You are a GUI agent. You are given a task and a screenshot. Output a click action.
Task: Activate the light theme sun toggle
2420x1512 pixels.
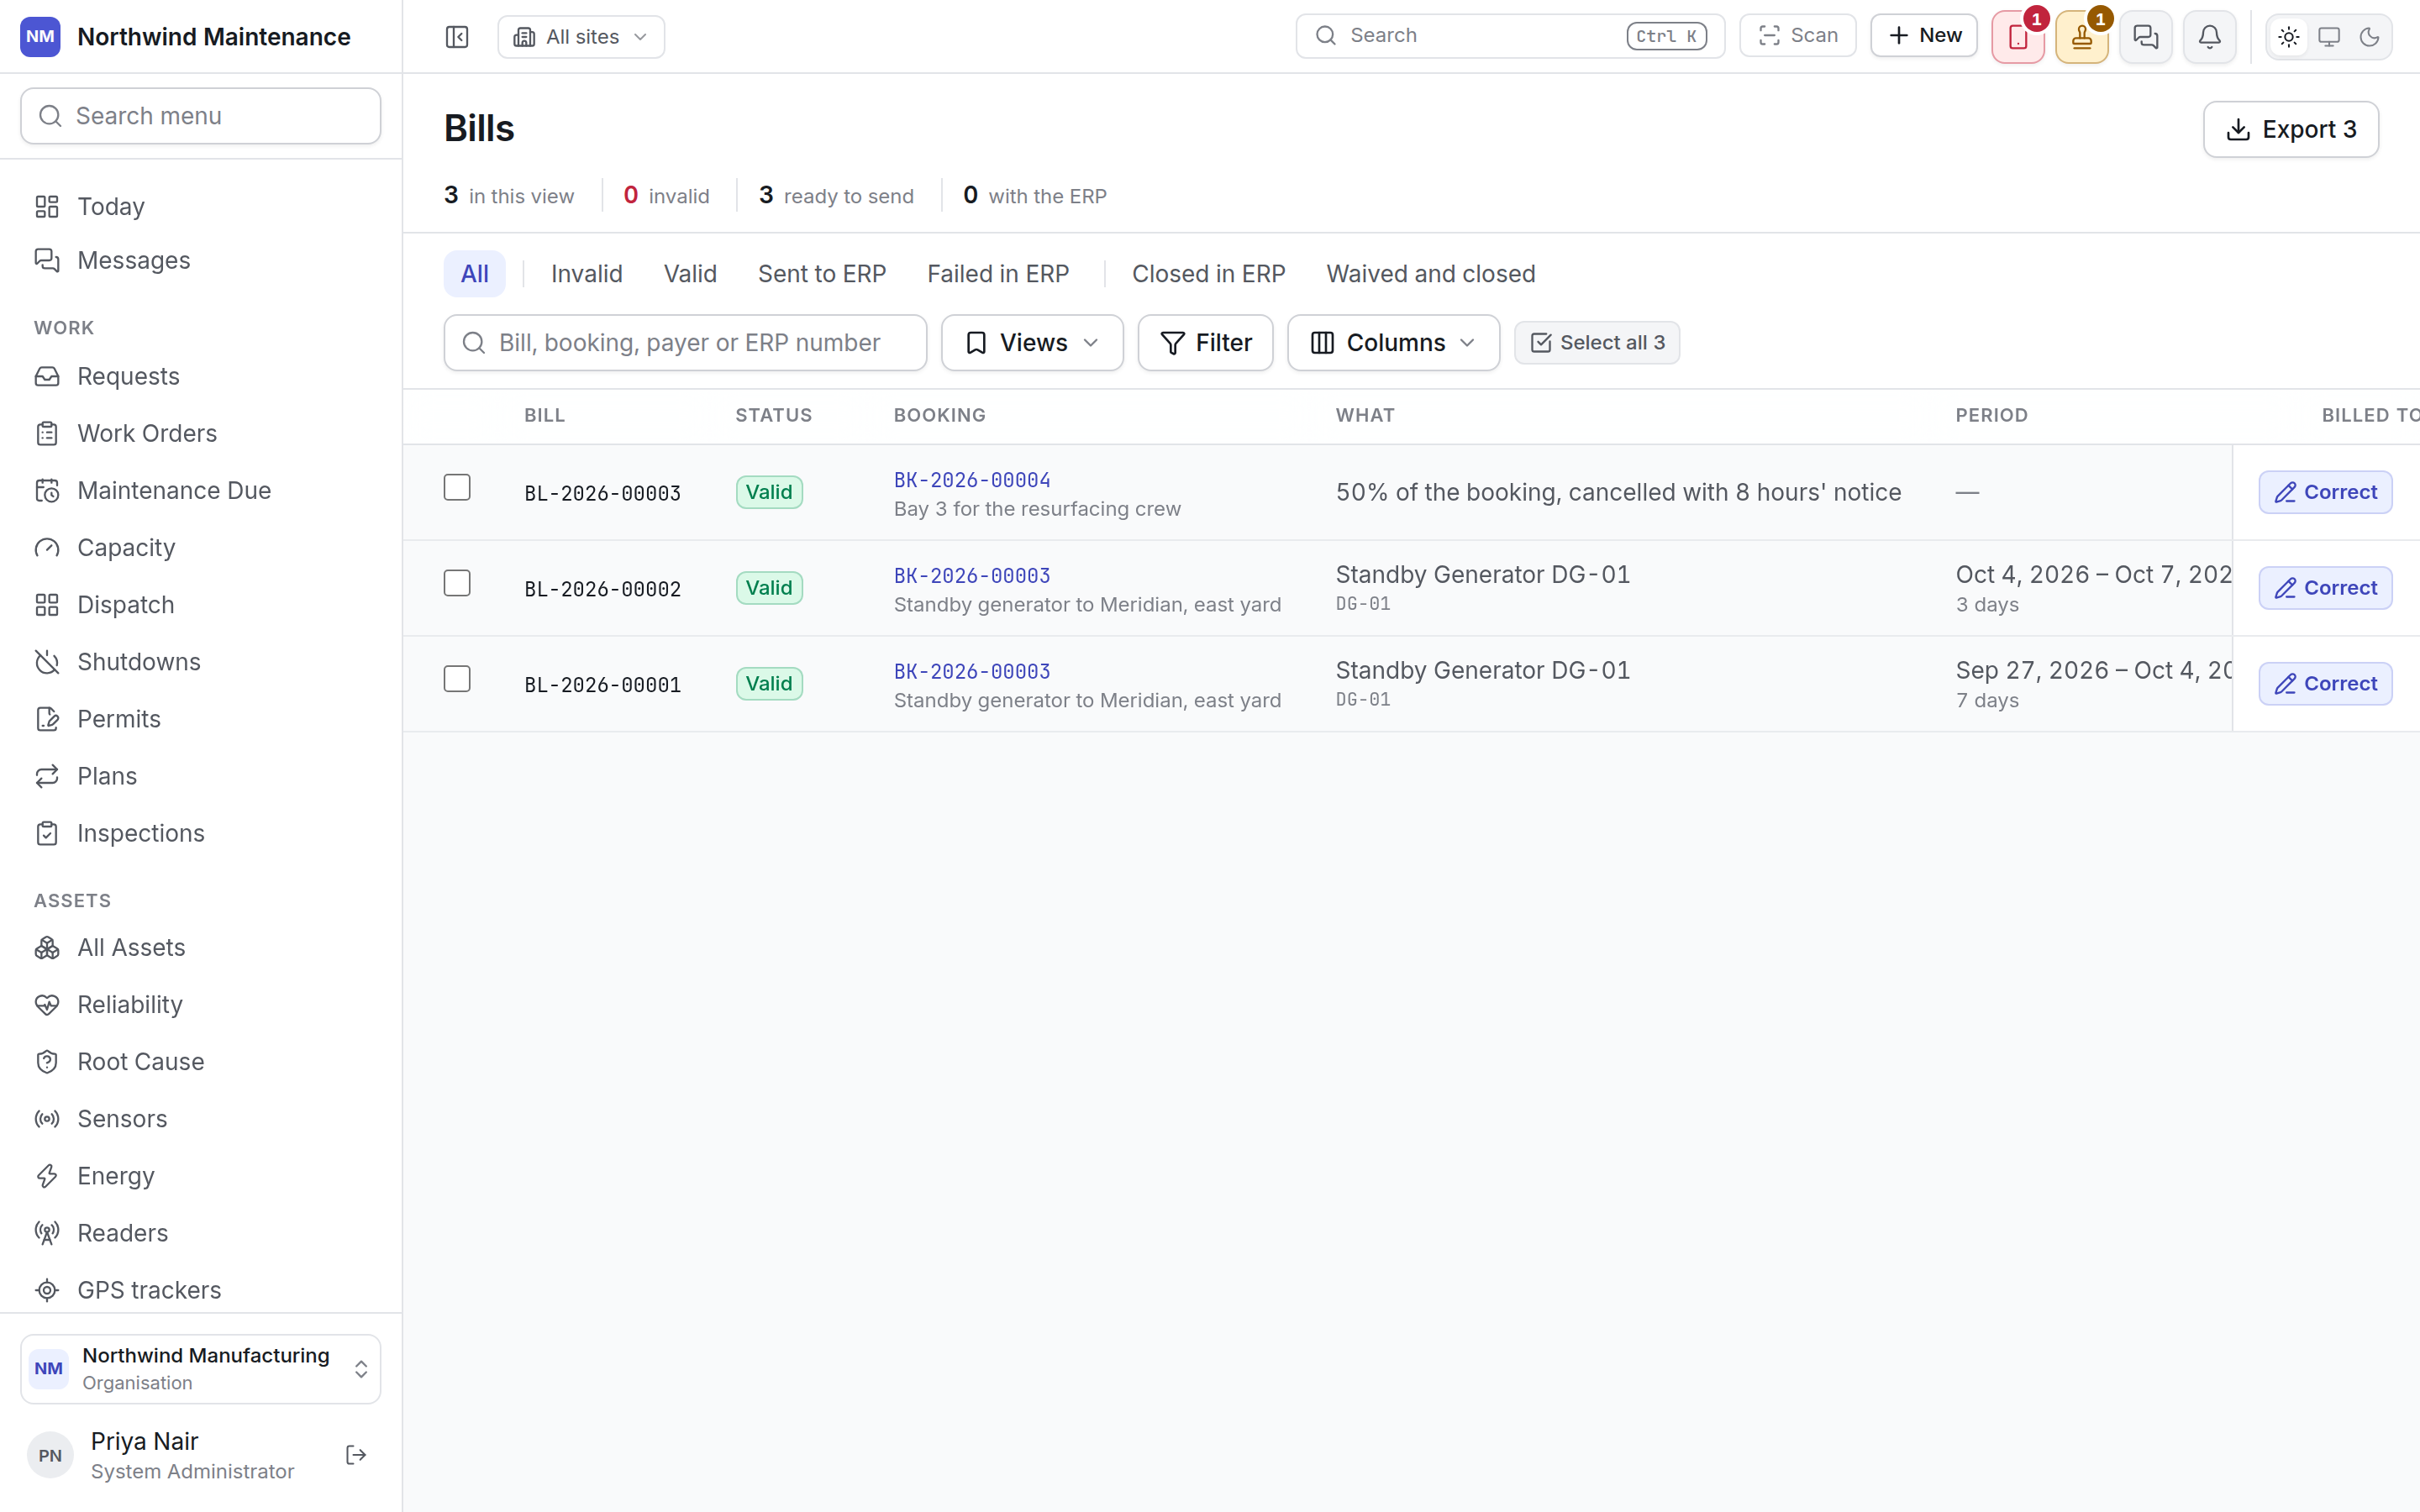point(2288,37)
